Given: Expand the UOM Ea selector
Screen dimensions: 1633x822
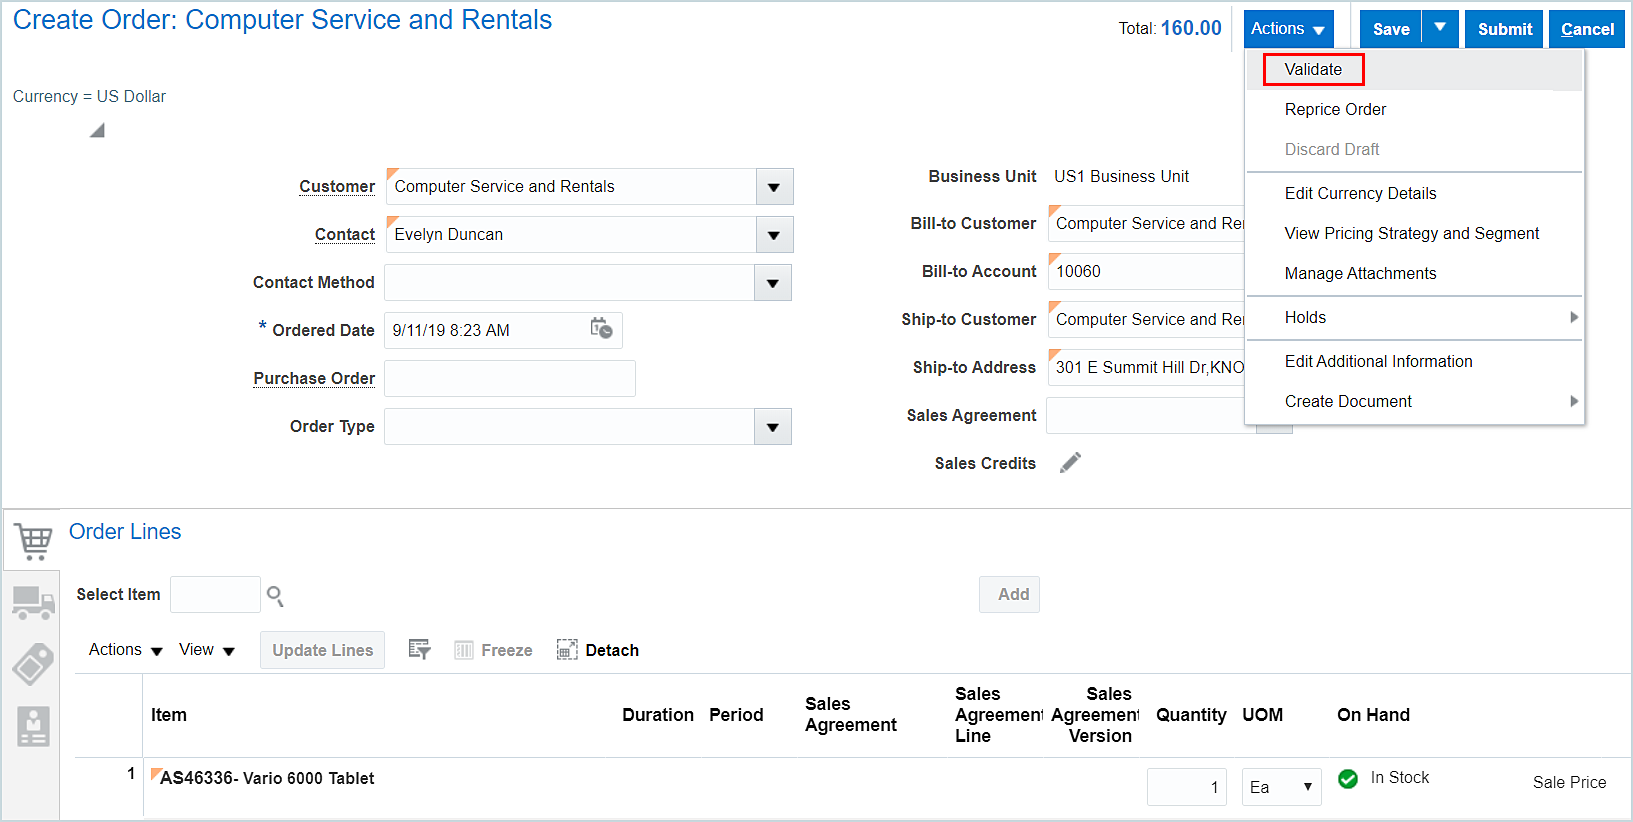Looking at the screenshot, I should [x=1306, y=787].
